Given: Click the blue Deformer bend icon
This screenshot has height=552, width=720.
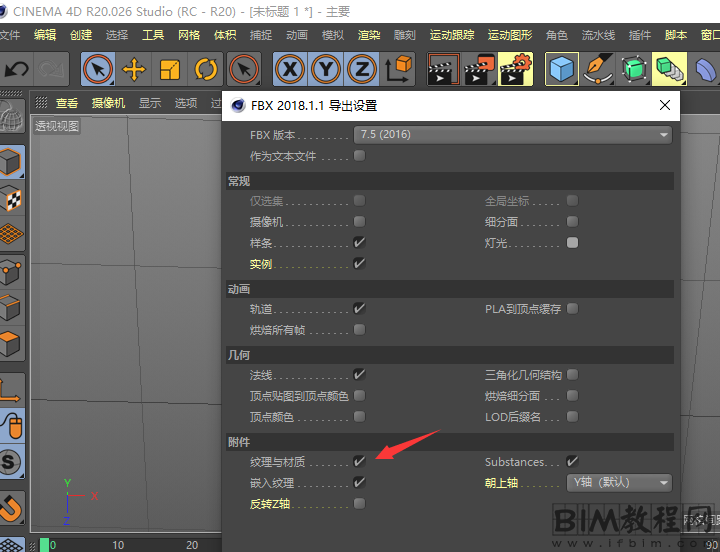Looking at the screenshot, I should point(705,69).
